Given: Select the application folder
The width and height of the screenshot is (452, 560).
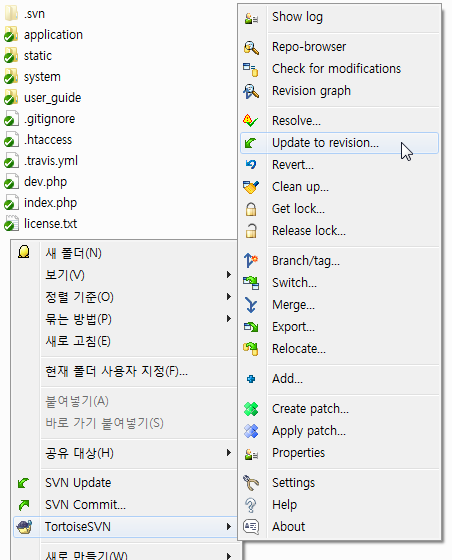Looking at the screenshot, I should pyautogui.click(x=44, y=35).
